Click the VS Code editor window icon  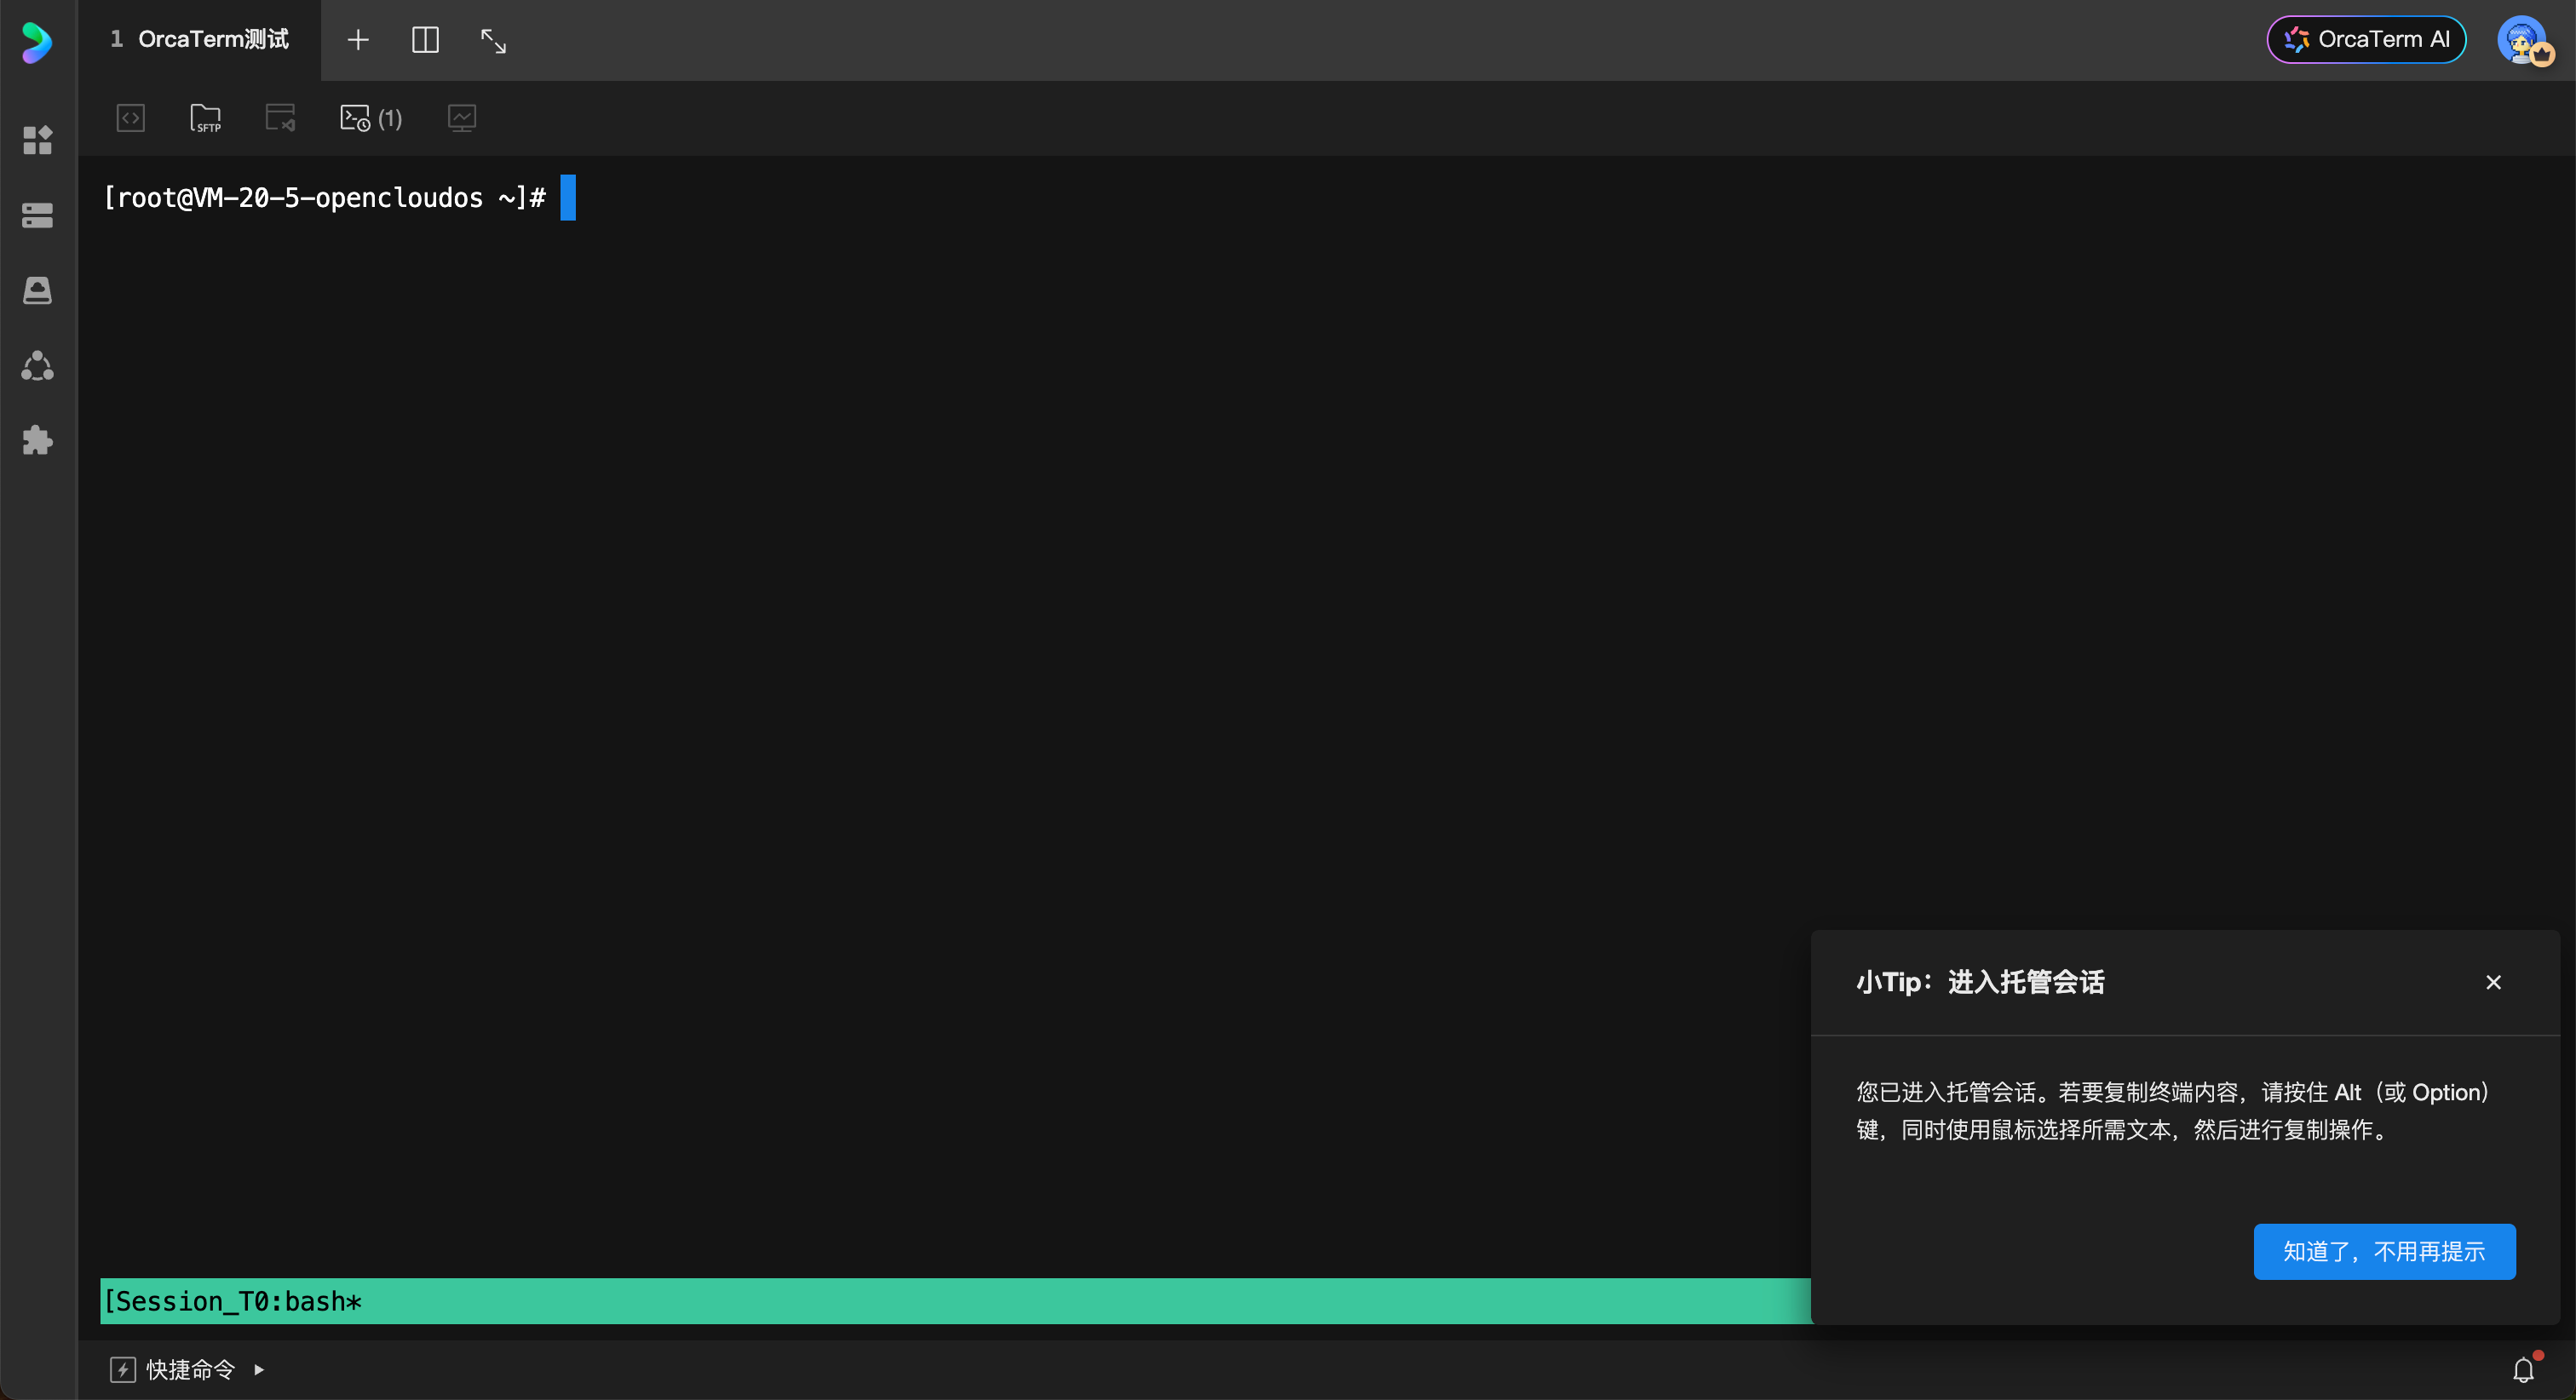click(280, 118)
